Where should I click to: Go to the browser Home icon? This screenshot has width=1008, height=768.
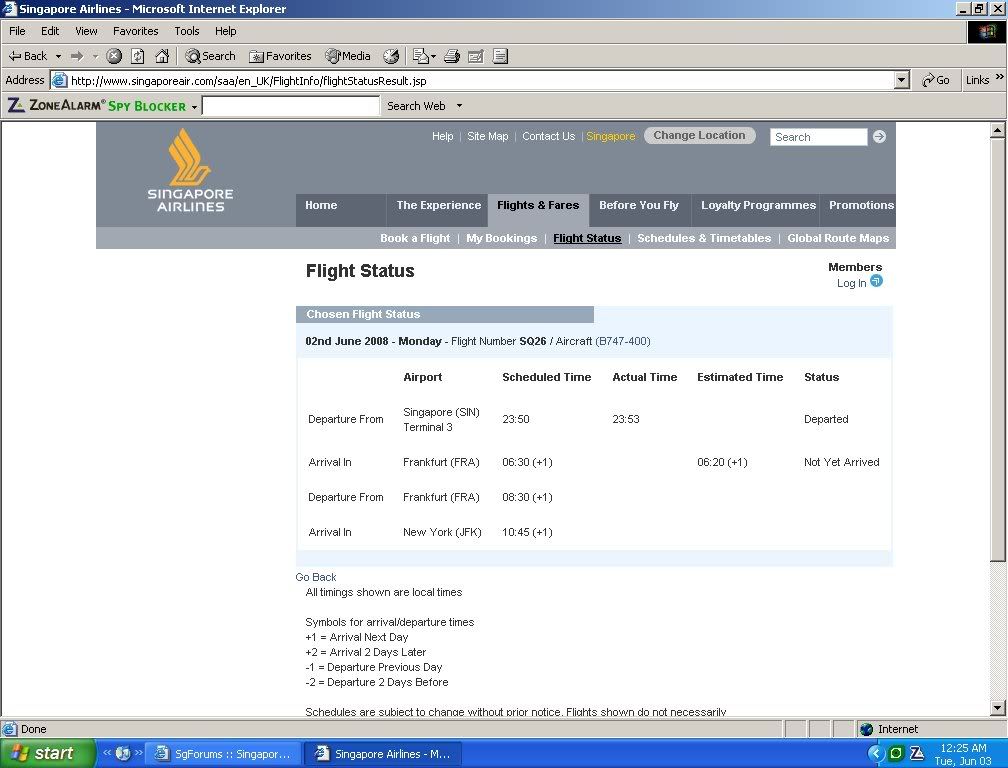pyautogui.click(x=162, y=56)
